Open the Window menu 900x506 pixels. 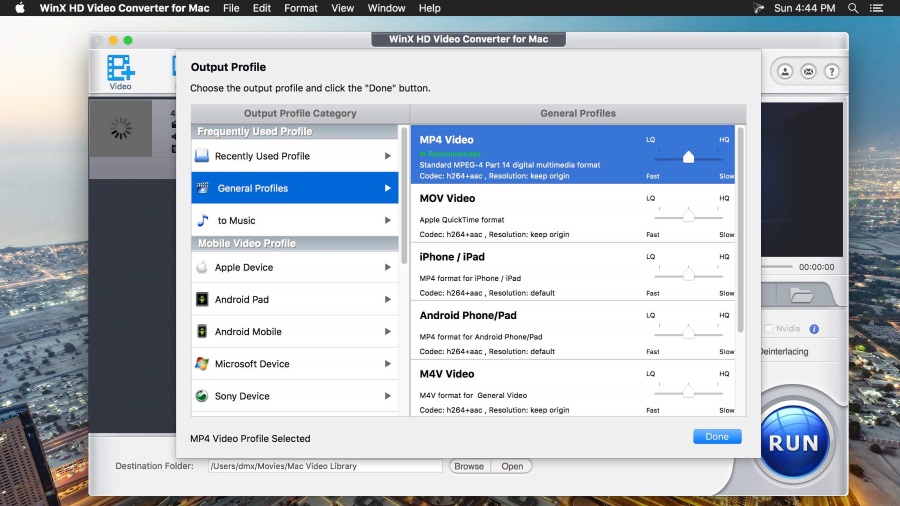(386, 8)
